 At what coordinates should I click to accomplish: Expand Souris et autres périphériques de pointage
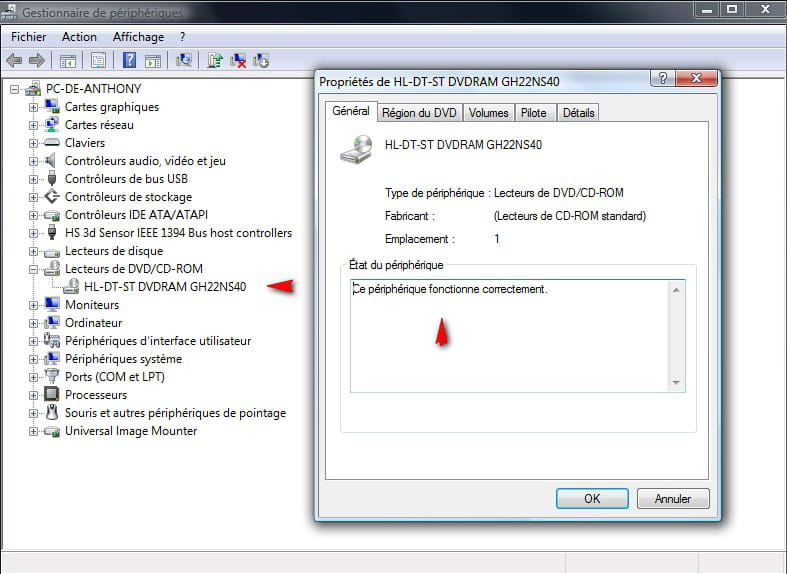tap(33, 413)
